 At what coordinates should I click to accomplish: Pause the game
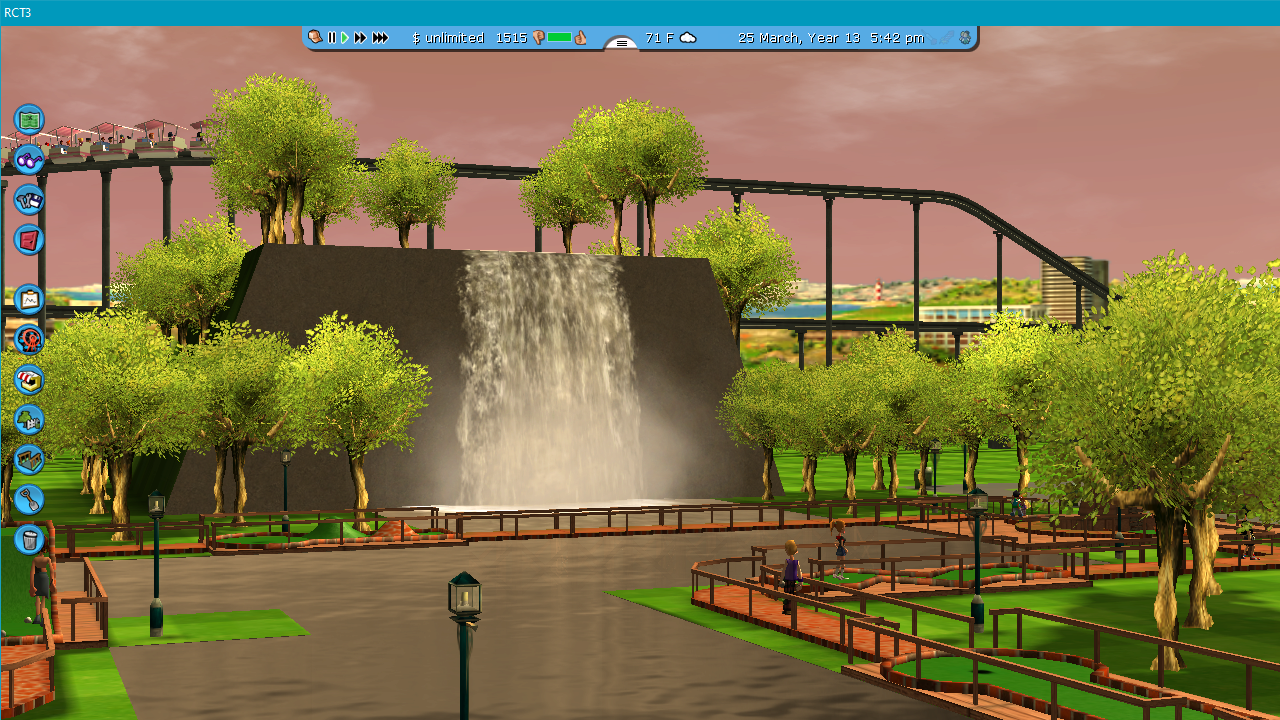[332, 38]
